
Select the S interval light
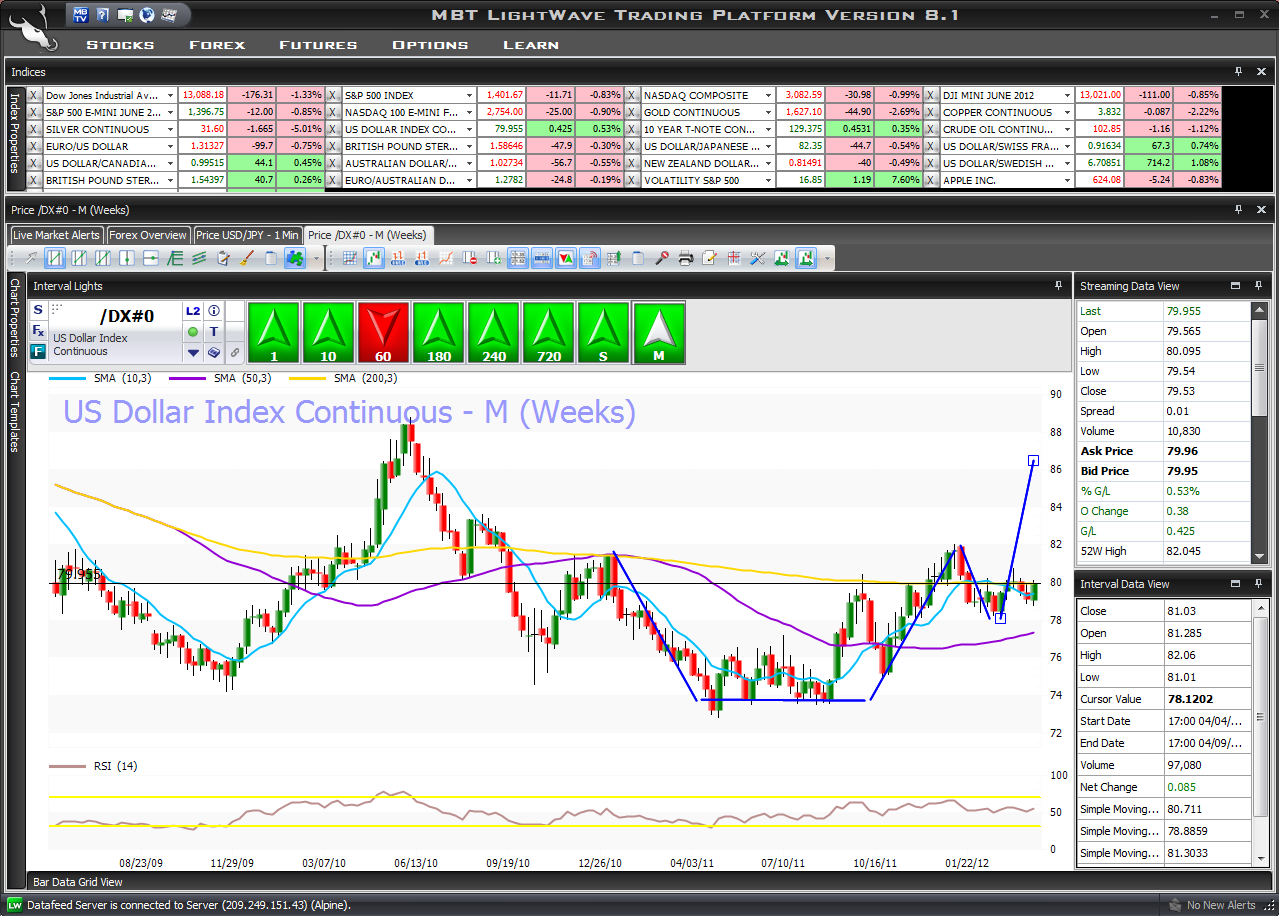[603, 333]
